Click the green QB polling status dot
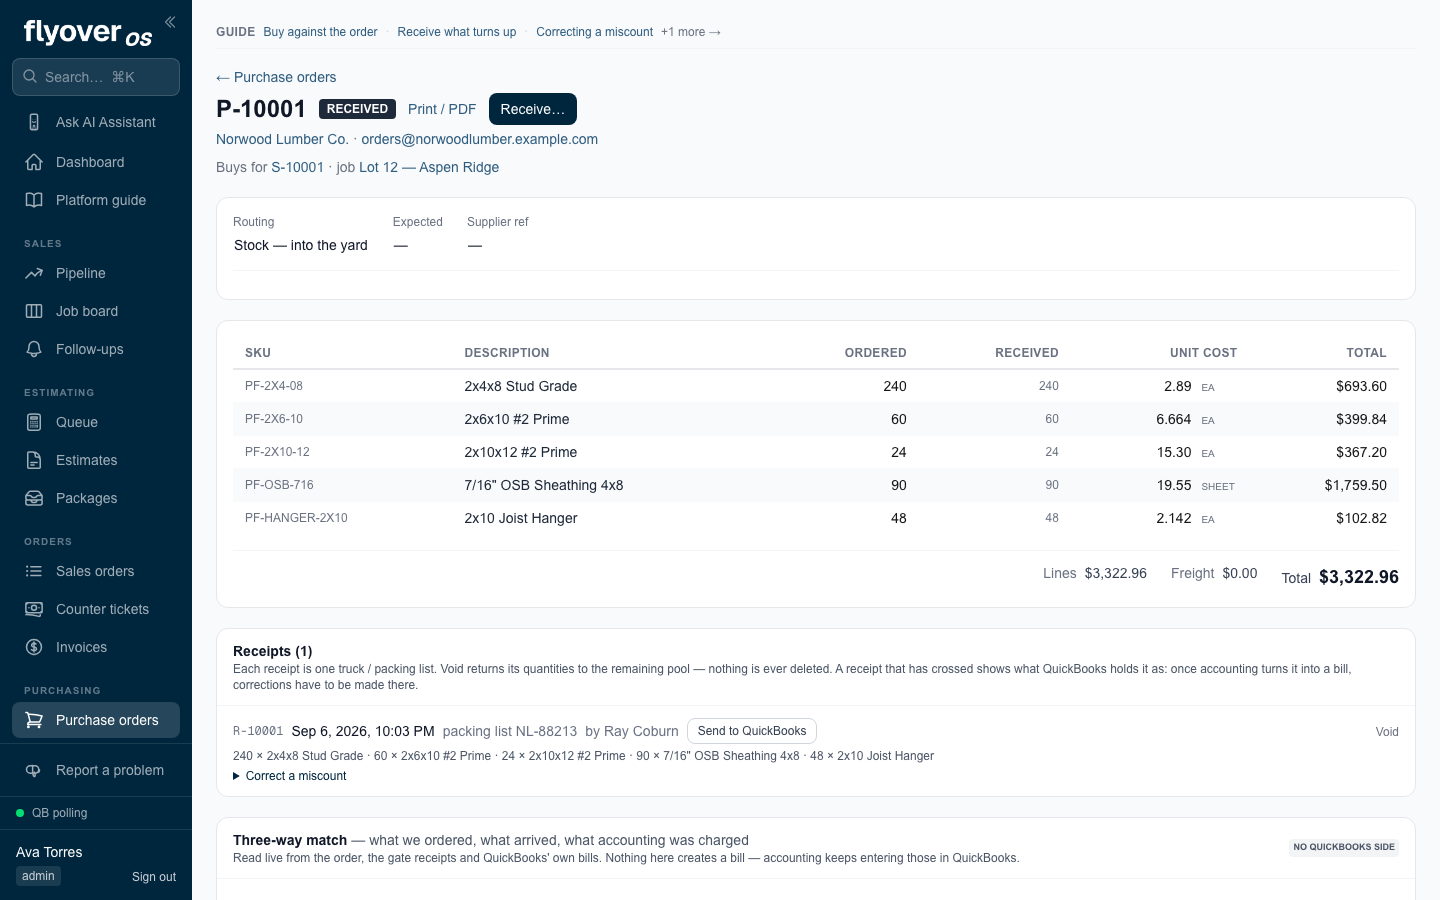Viewport: 1440px width, 900px height. (x=20, y=813)
